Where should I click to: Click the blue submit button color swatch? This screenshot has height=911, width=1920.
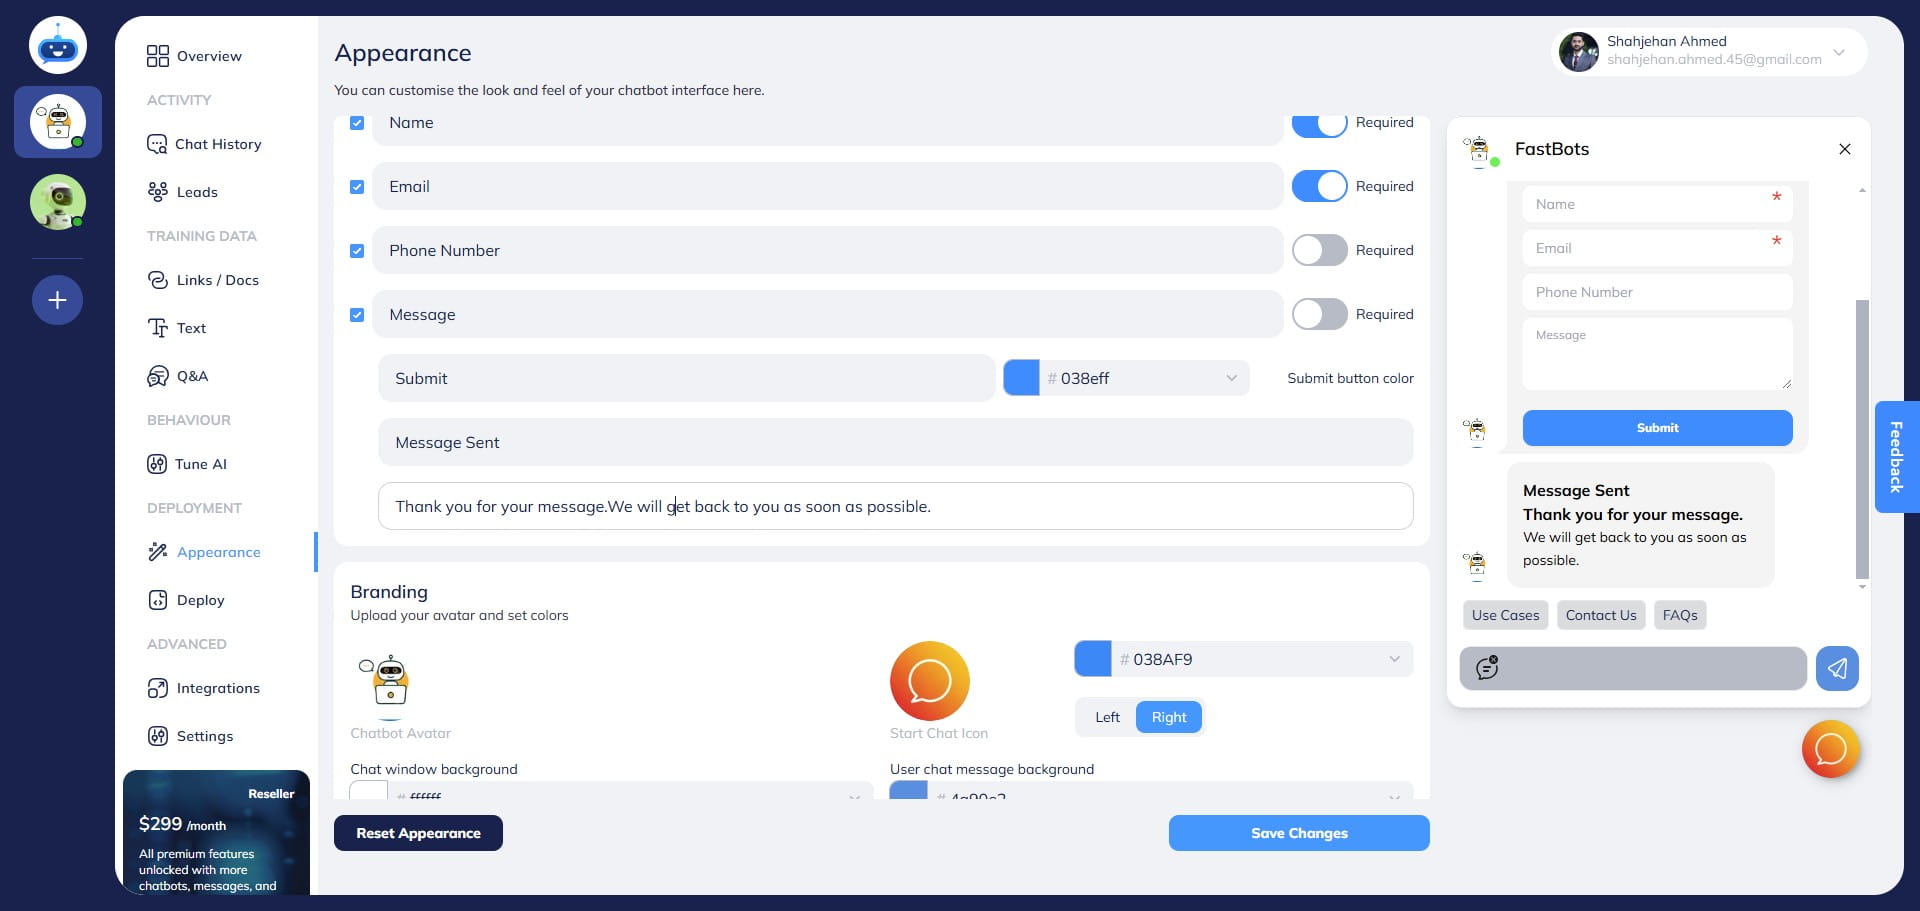coord(1021,378)
